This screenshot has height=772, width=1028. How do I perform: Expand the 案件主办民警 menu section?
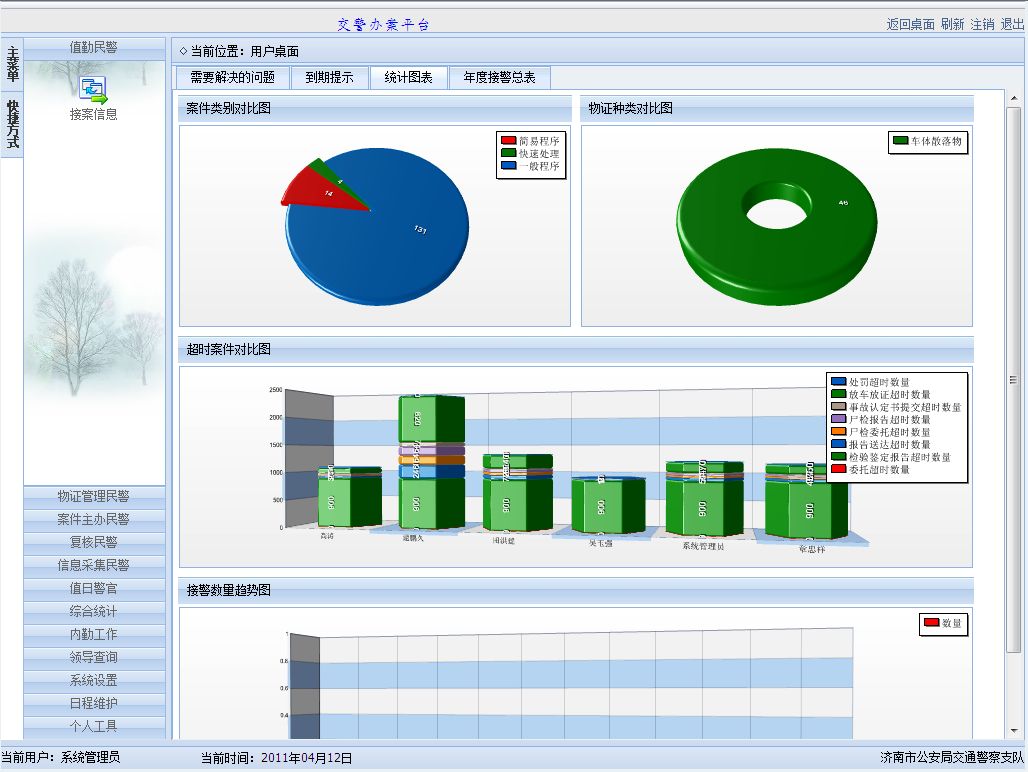[x=94, y=519]
